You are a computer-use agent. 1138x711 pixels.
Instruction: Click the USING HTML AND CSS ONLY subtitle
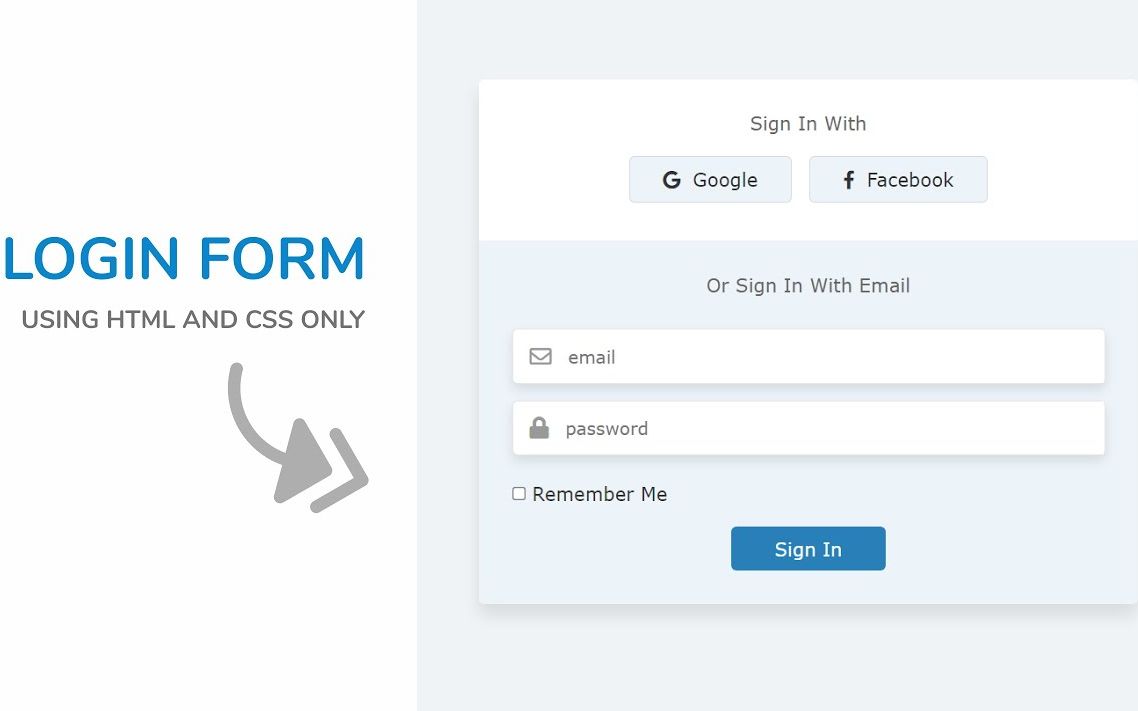pyautogui.click(x=193, y=319)
